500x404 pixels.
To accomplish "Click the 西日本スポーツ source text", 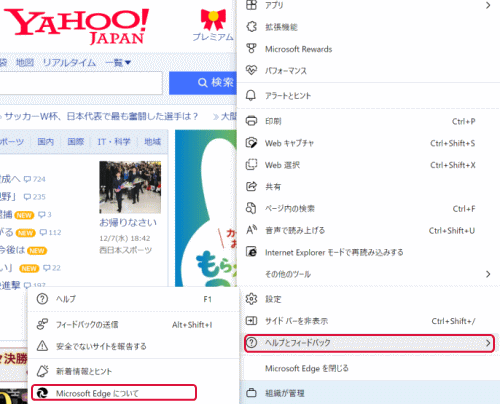I will (x=126, y=250).
